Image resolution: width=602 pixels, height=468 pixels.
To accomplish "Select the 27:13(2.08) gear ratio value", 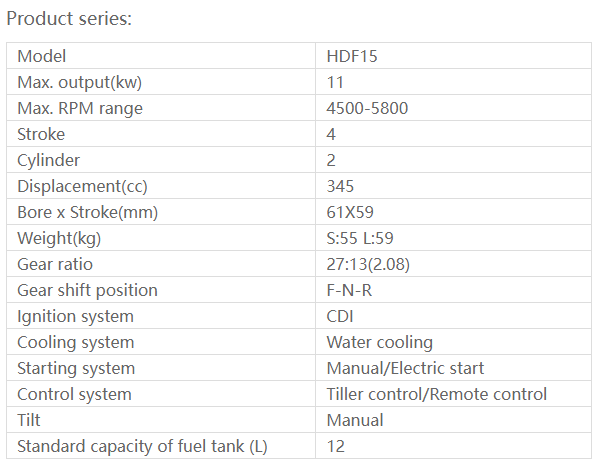I will 368,264.
